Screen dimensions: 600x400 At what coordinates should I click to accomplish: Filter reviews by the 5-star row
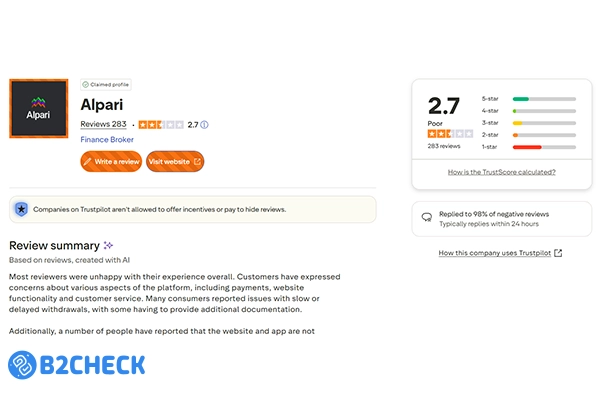click(x=530, y=99)
